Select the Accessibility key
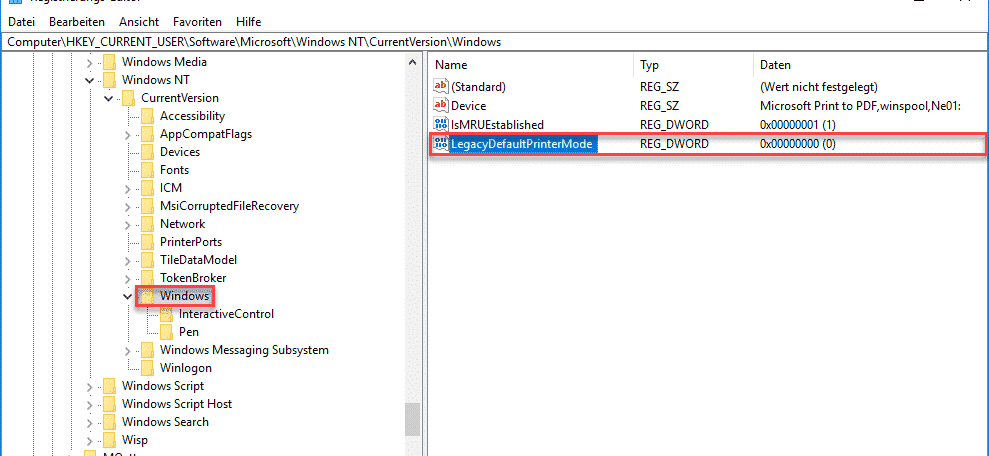 click(192, 116)
